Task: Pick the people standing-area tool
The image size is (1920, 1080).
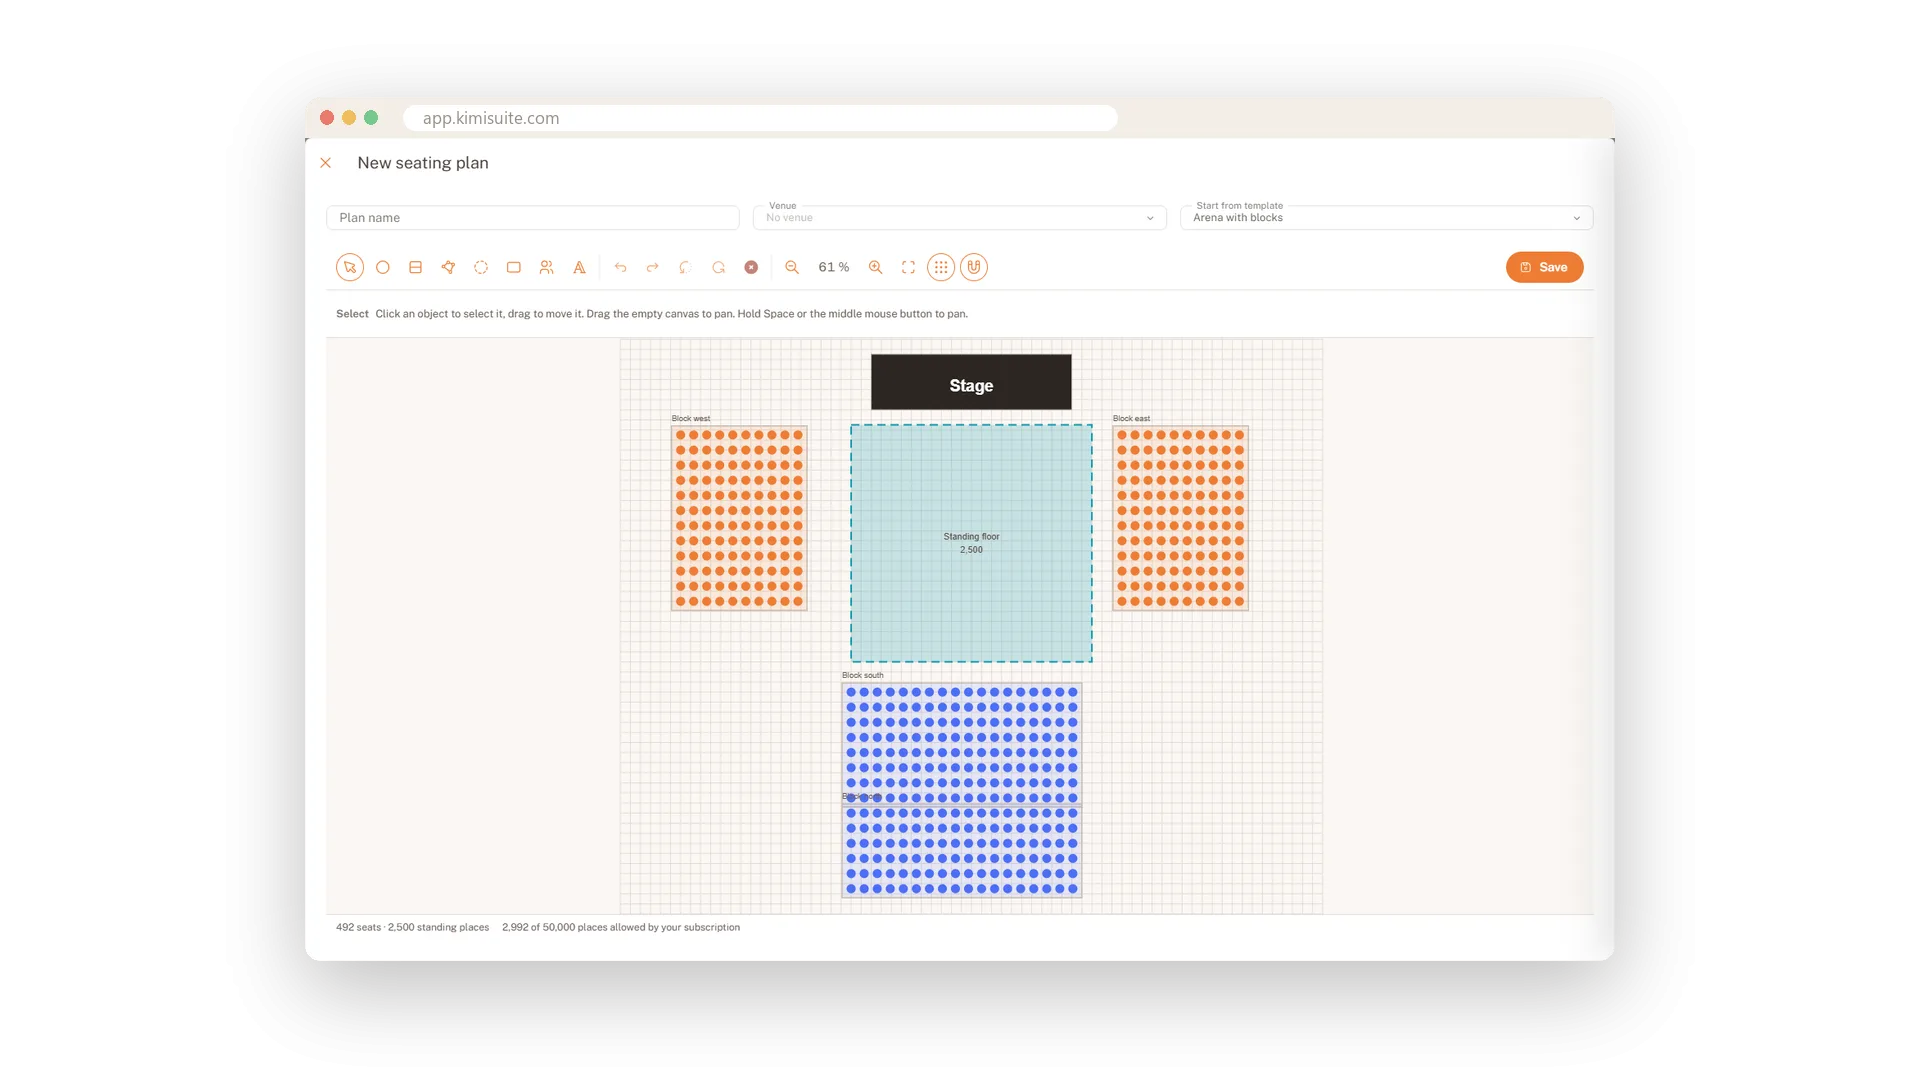Action: (x=546, y=267)
